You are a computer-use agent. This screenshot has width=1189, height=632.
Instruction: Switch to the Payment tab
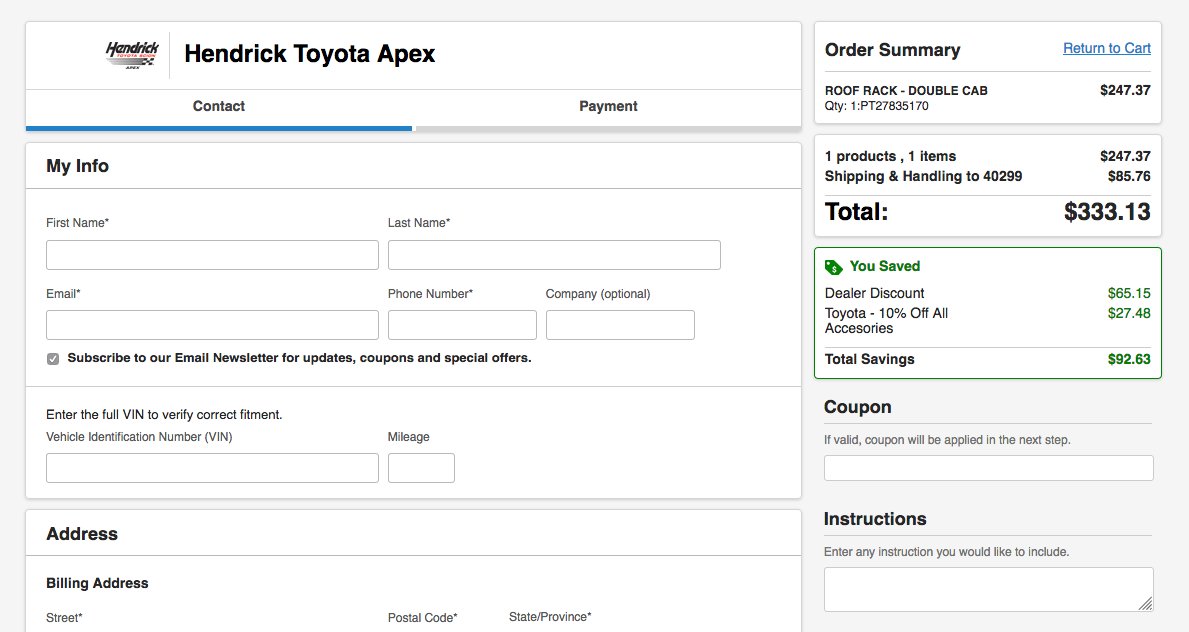point(608,107)
